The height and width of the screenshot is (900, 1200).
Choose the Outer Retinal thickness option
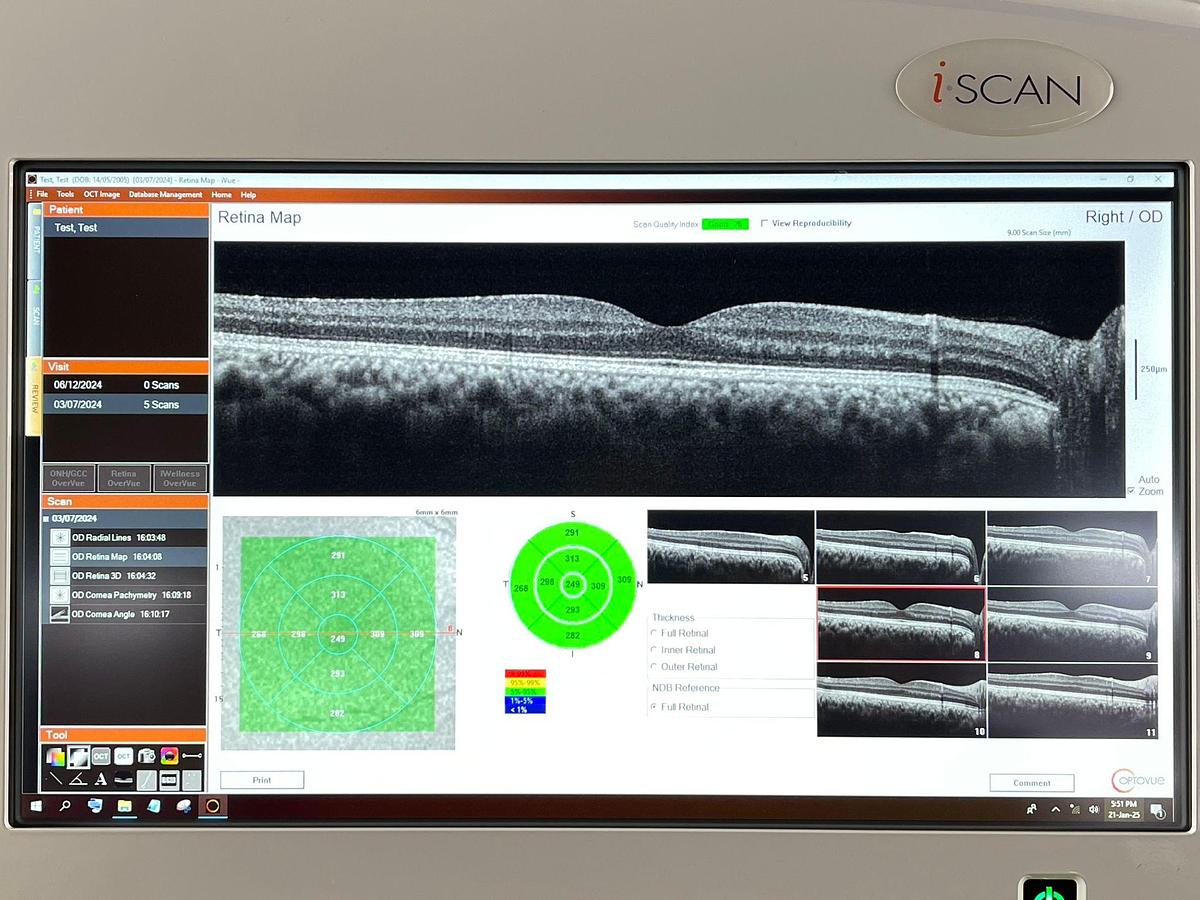[x=654, y=667]
